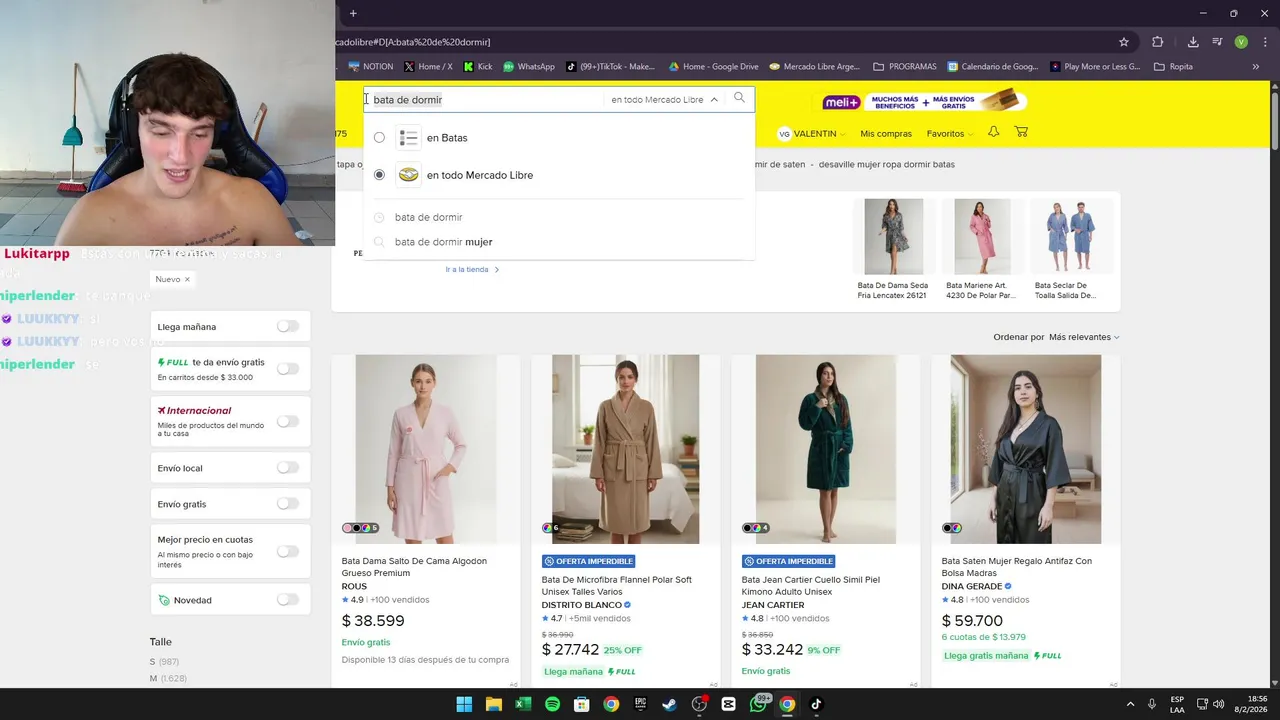Click the "Ir a la tienda" link

tap(472, 269)
